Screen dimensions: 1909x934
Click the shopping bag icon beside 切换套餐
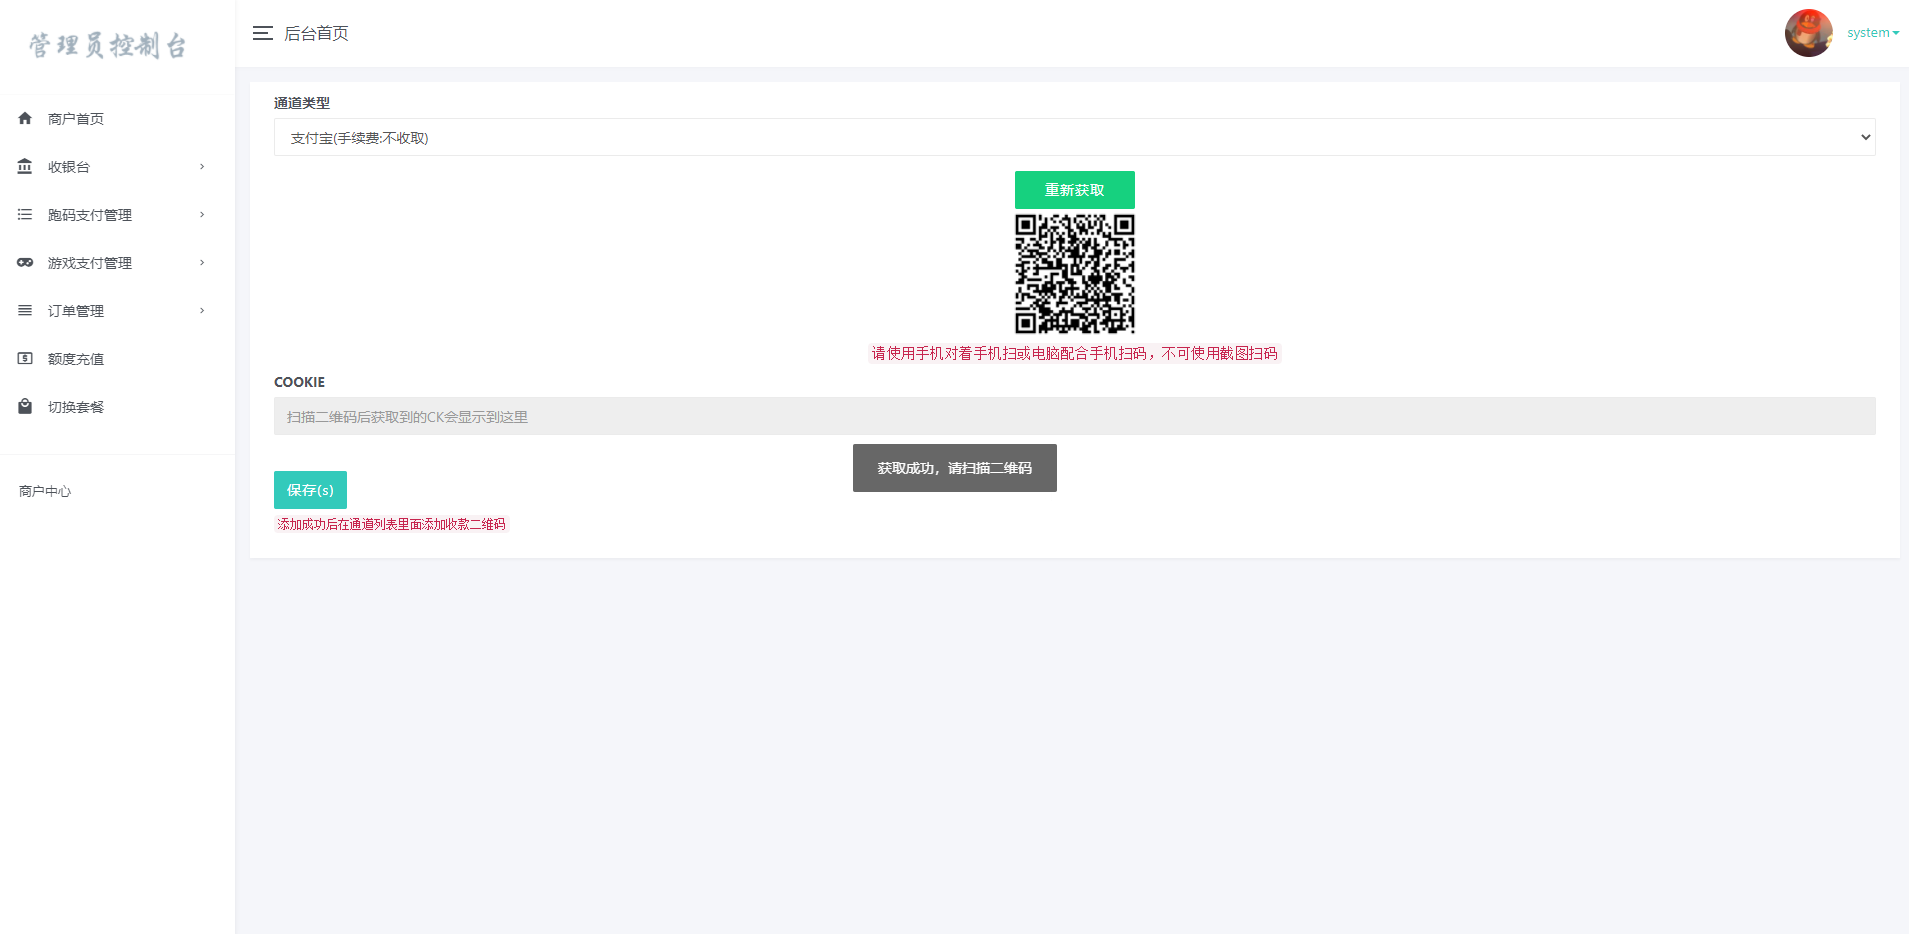[25, 406]
